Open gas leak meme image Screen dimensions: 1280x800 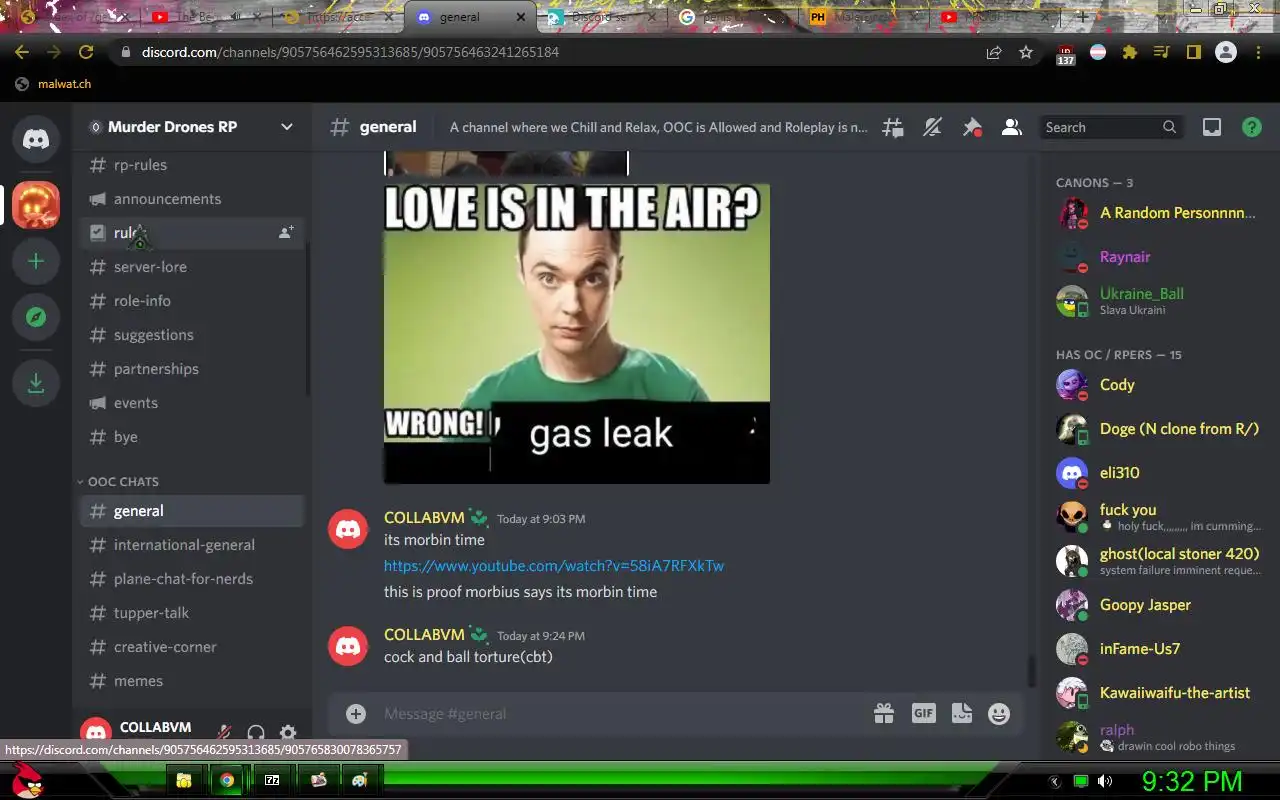point(577,333)
